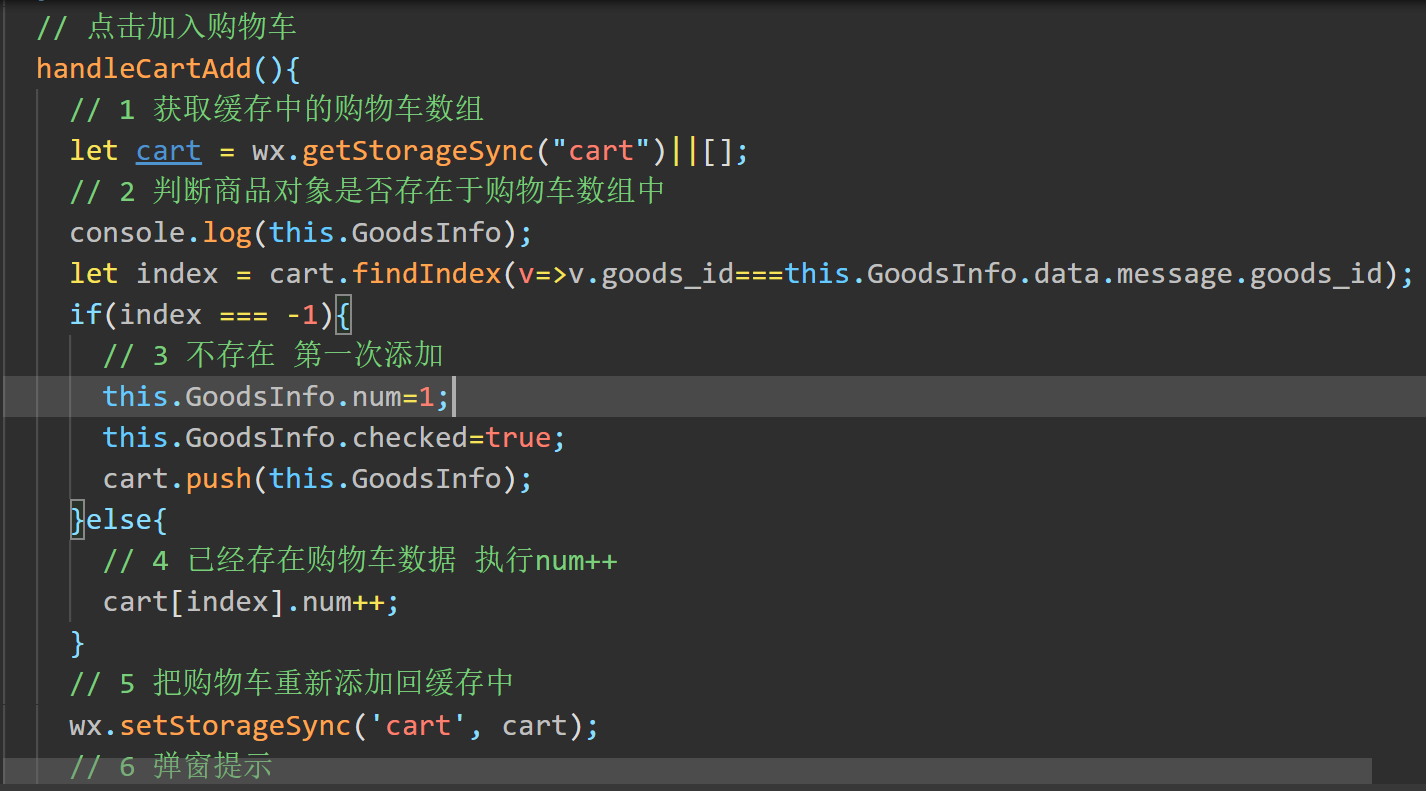The image size is (1426, 791).
Task: Click the horizontal scrollbar at the bottom
Action: pyautogui.click(x=687, y=770)
